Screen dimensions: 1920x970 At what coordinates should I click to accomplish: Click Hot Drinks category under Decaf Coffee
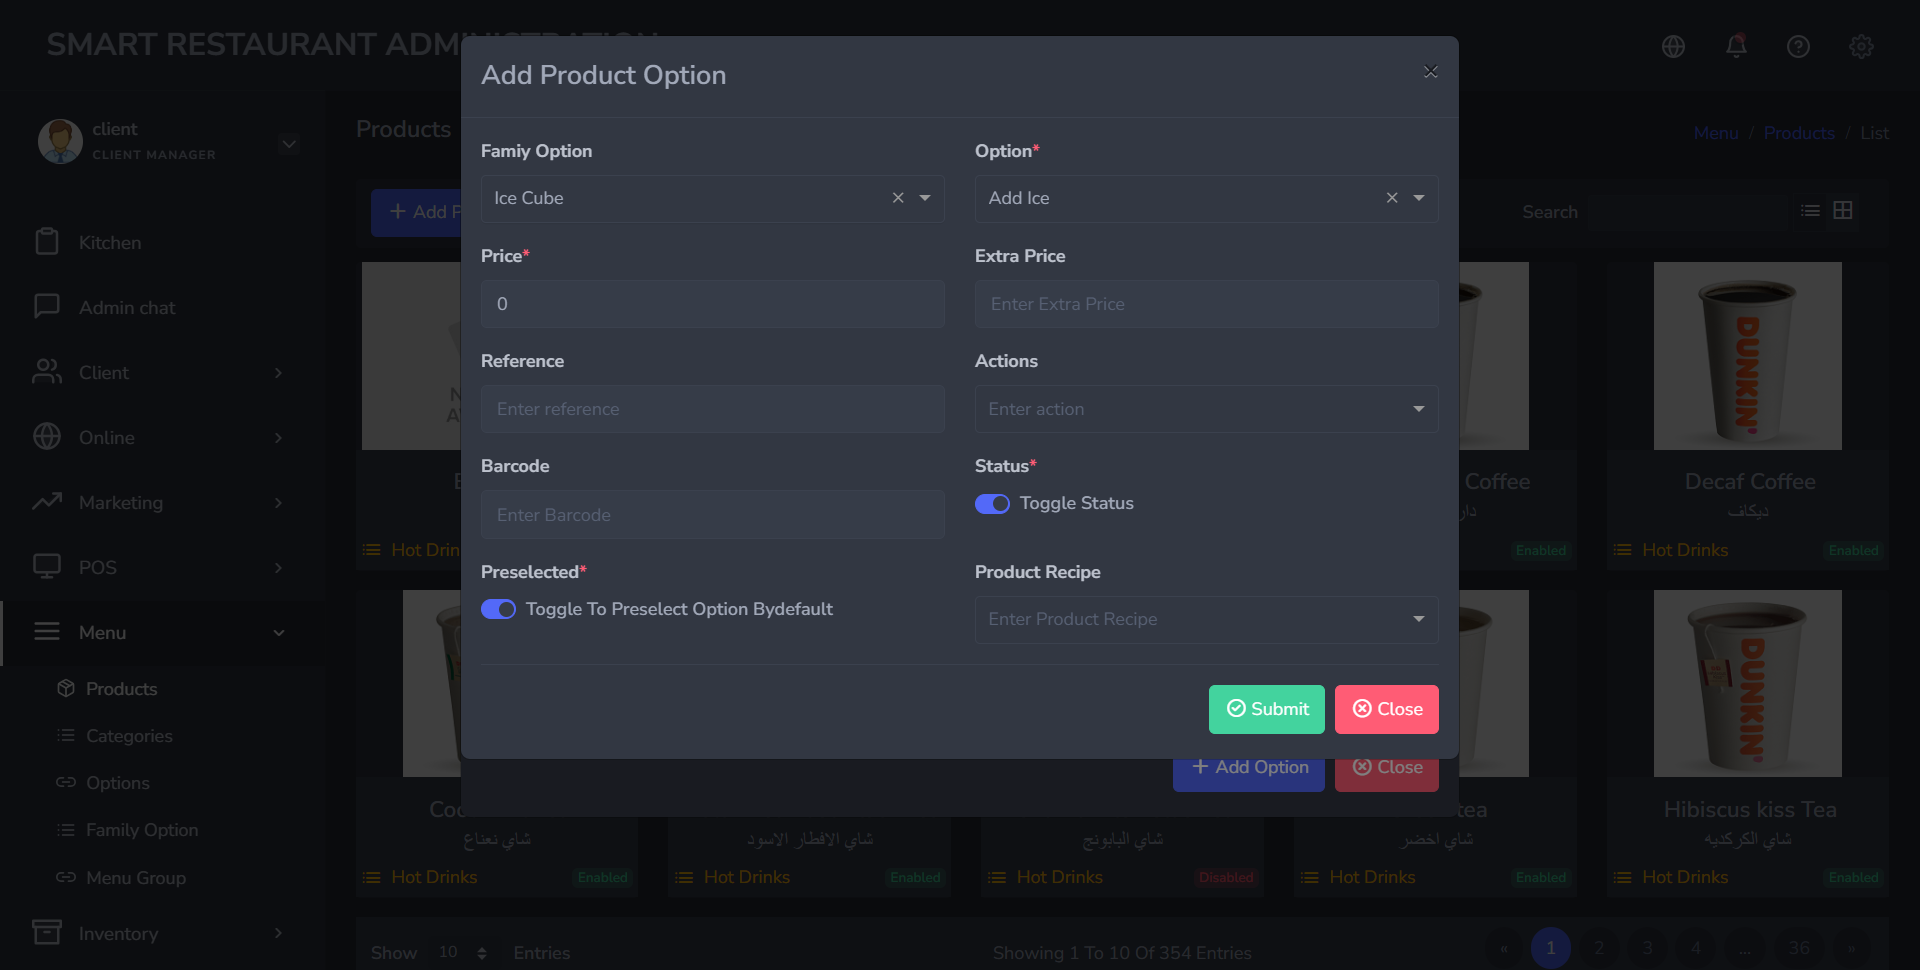1685,551
